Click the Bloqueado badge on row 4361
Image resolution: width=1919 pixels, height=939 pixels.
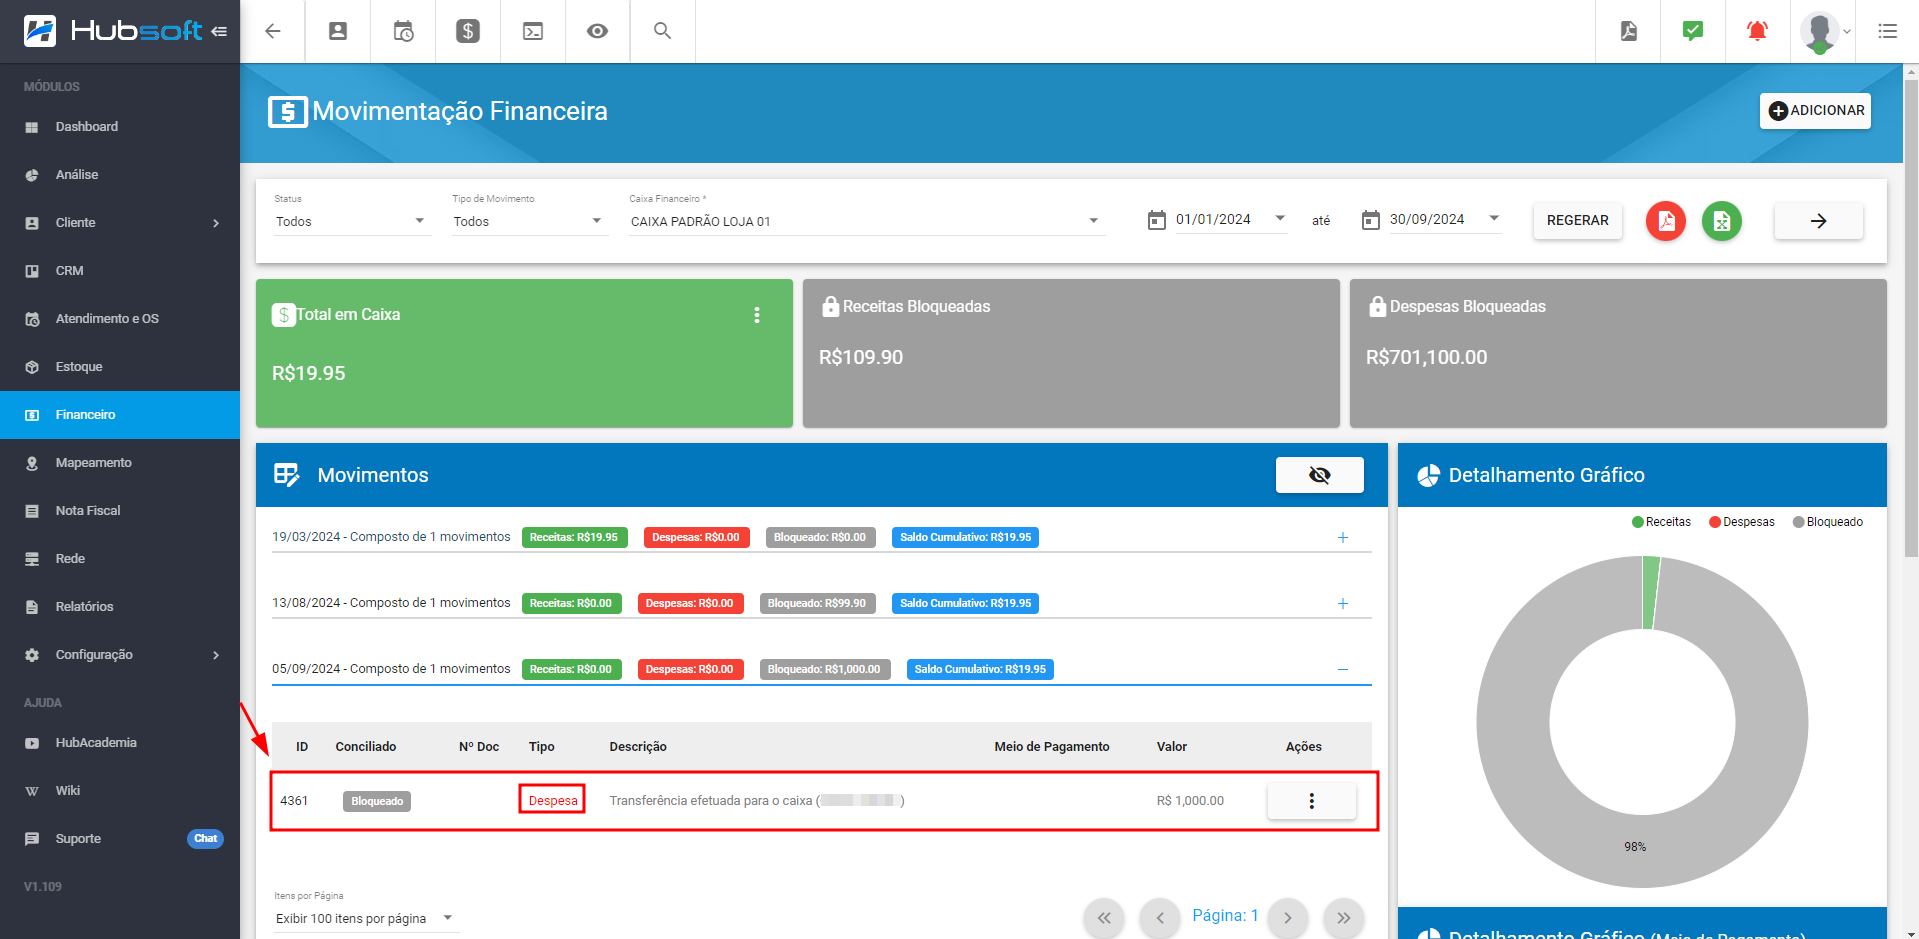[x=377, y=801]
